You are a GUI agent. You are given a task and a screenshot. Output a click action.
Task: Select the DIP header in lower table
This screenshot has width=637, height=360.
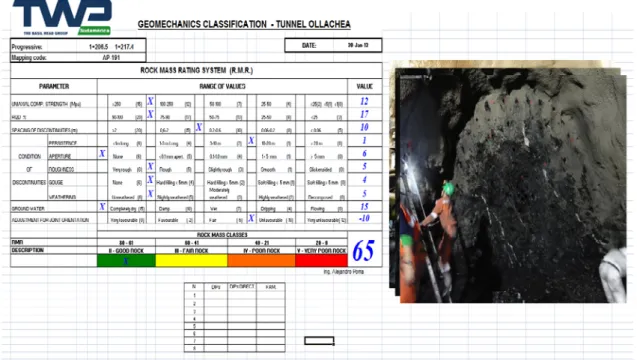216,287
